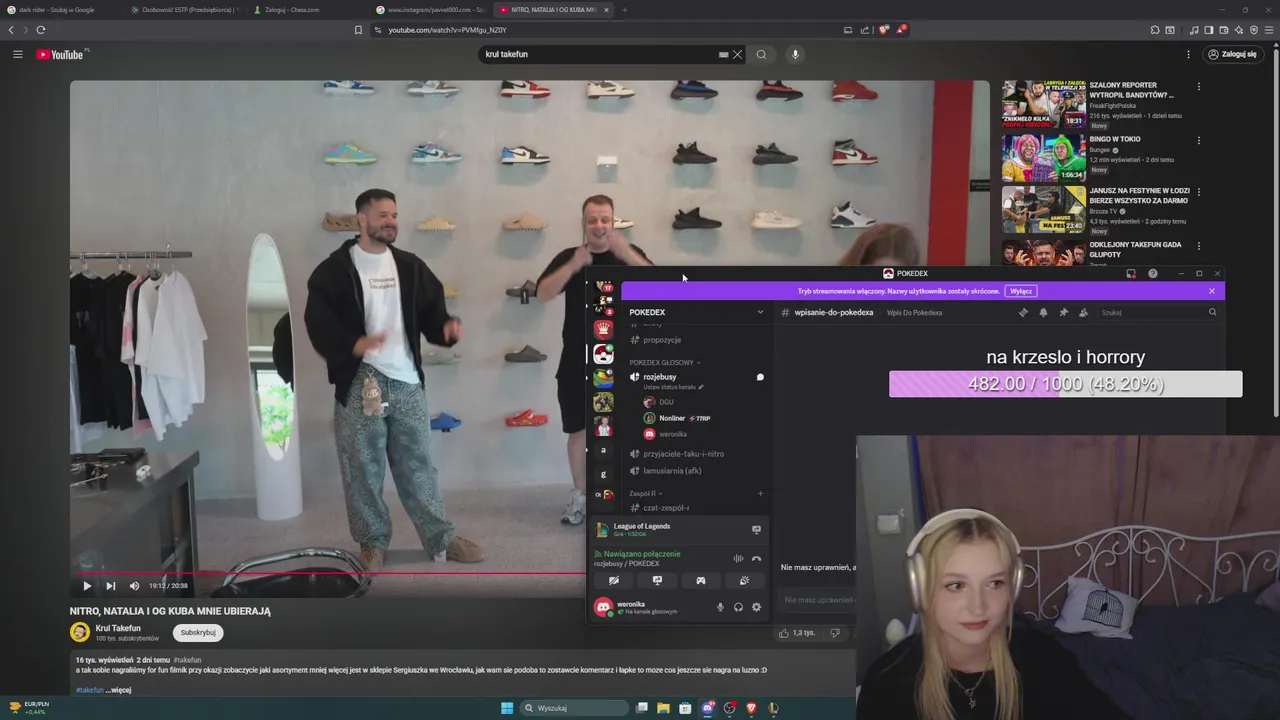
Task: Go back in browser history
Action: click(11, 30)
